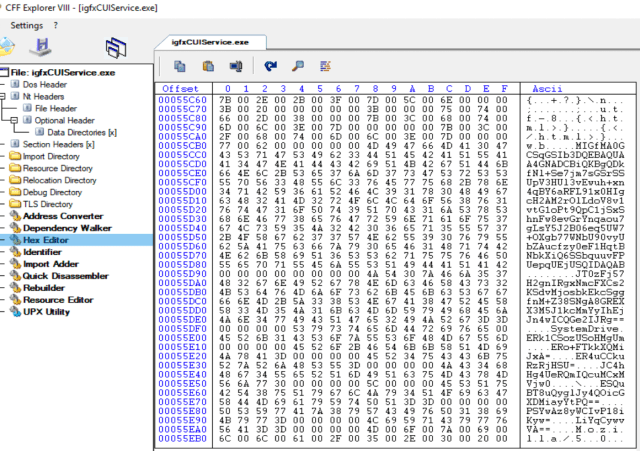Click ASCII text 'CSqGSIb3DQEBAQUA'
Image resolution: width=640 pixels, height=451 pixels.
click(x=575, y=155)
